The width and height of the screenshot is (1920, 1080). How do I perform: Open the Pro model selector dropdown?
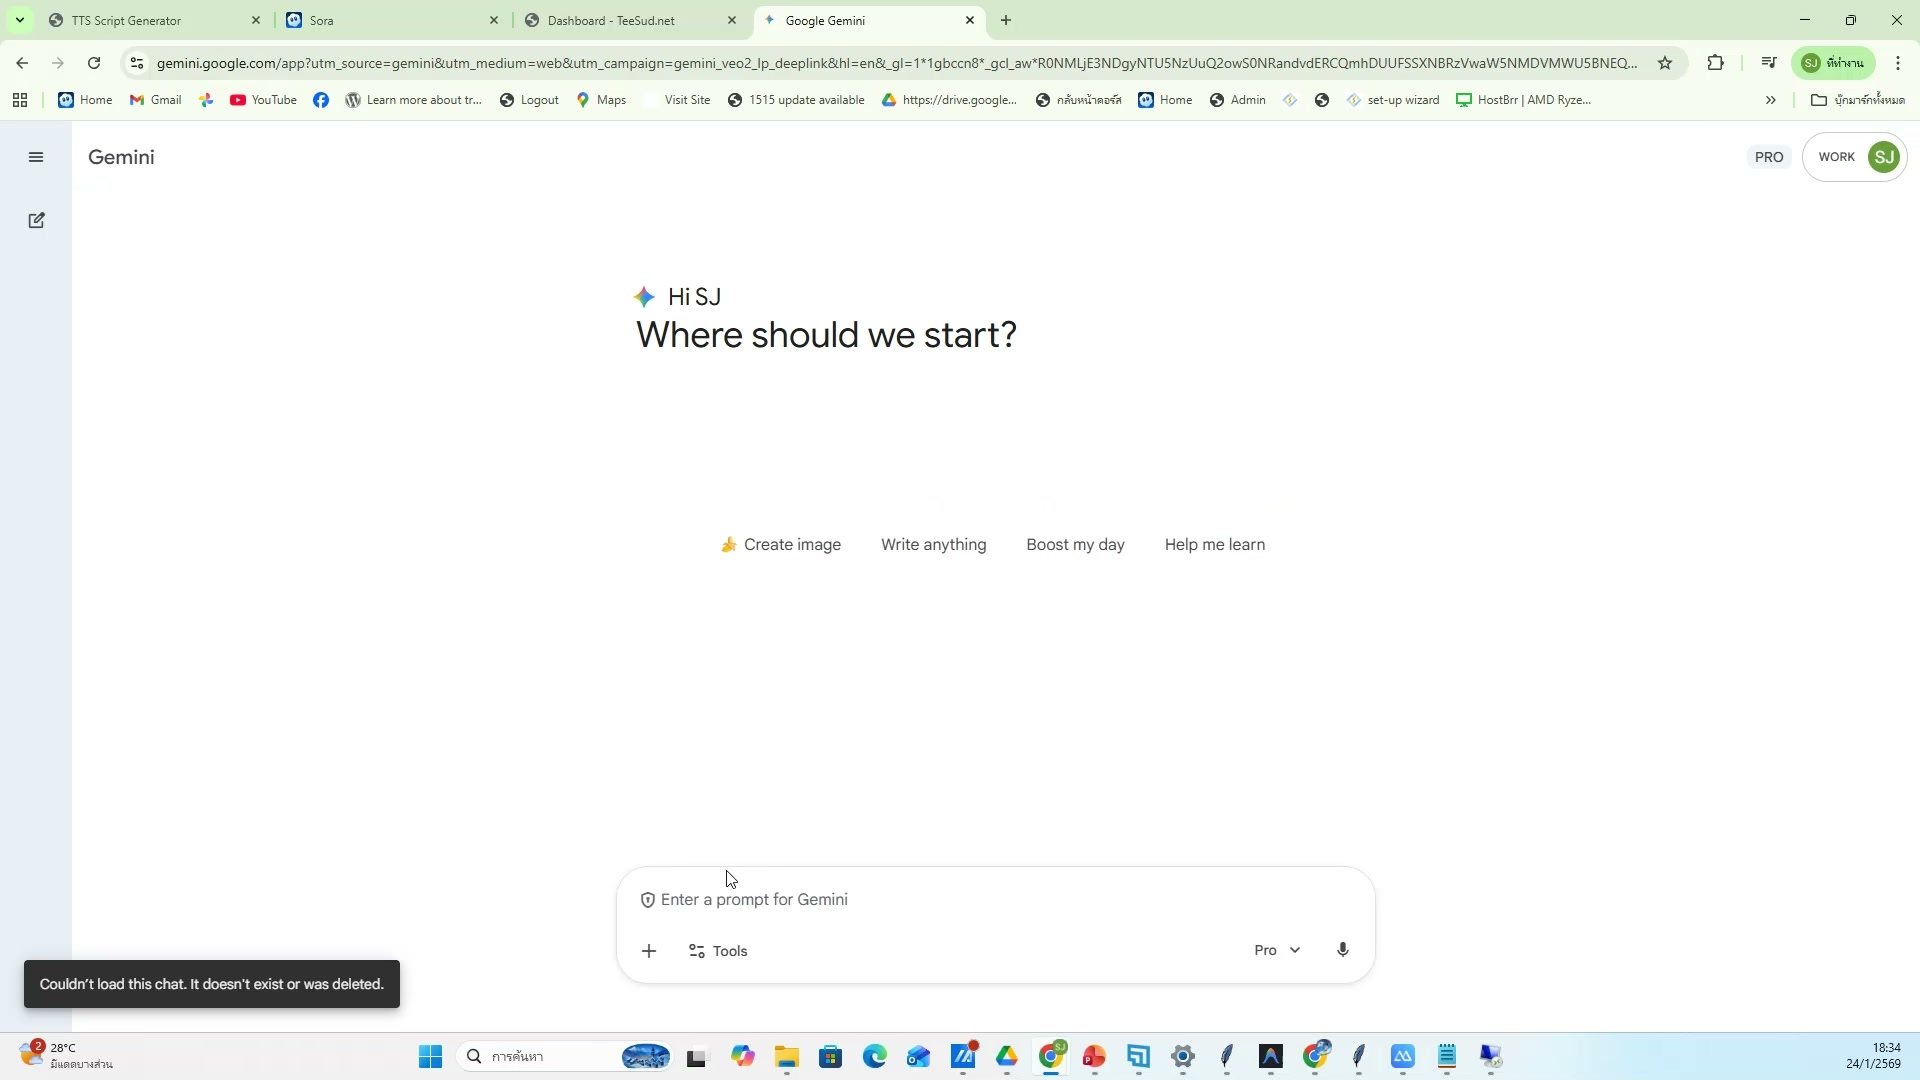(1276, 950)
